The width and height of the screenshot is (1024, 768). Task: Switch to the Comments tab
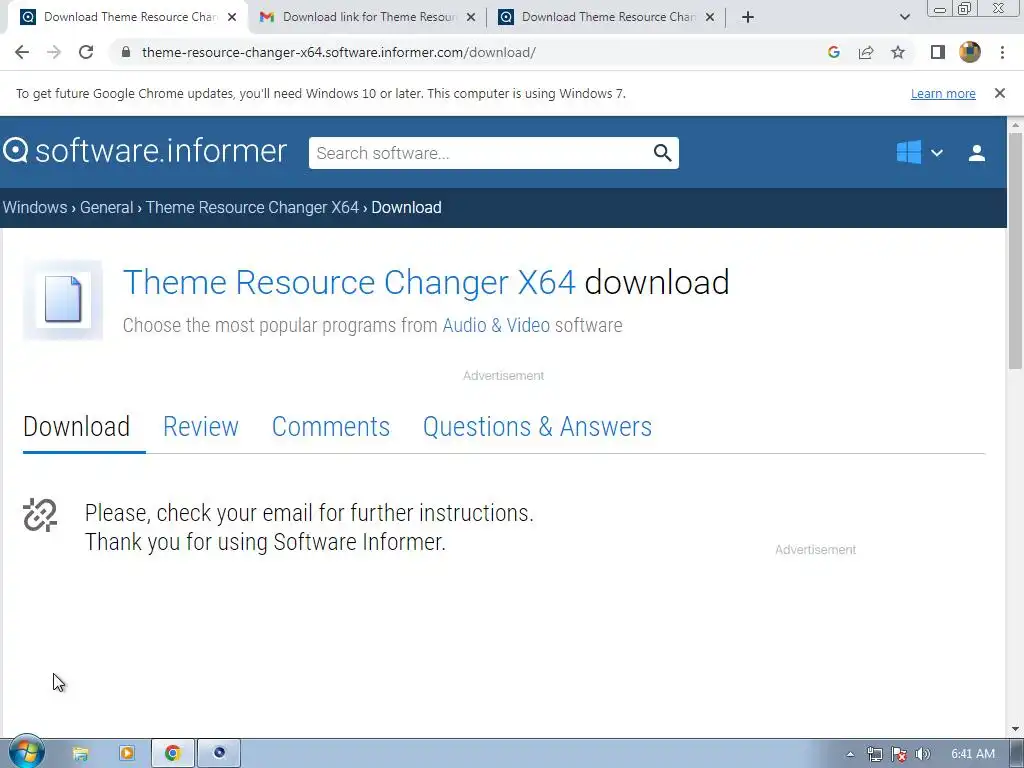pos(330,426)
